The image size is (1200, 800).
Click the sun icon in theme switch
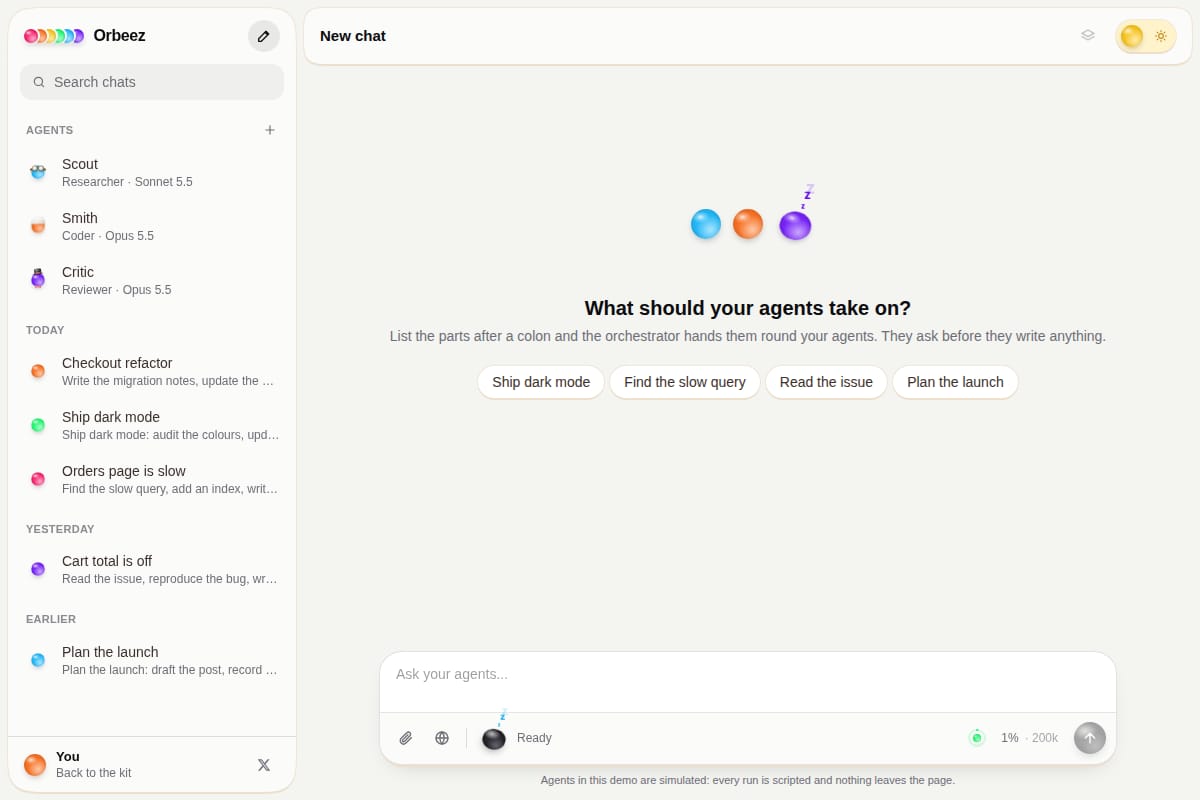point(1161,36)
